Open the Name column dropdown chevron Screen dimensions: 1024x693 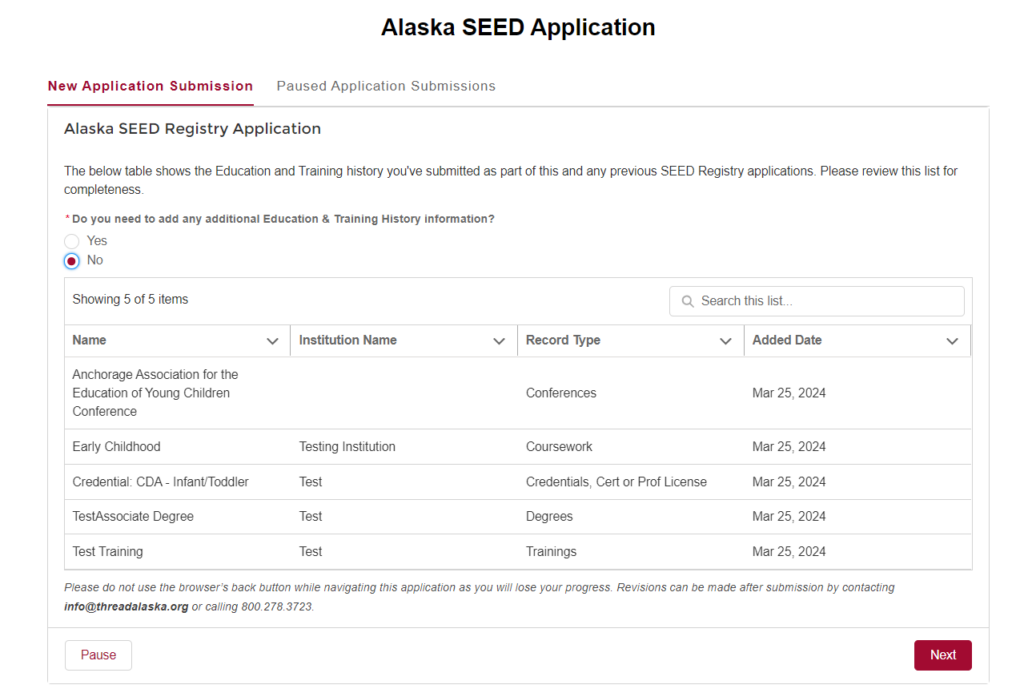click(x=272, y=341)
